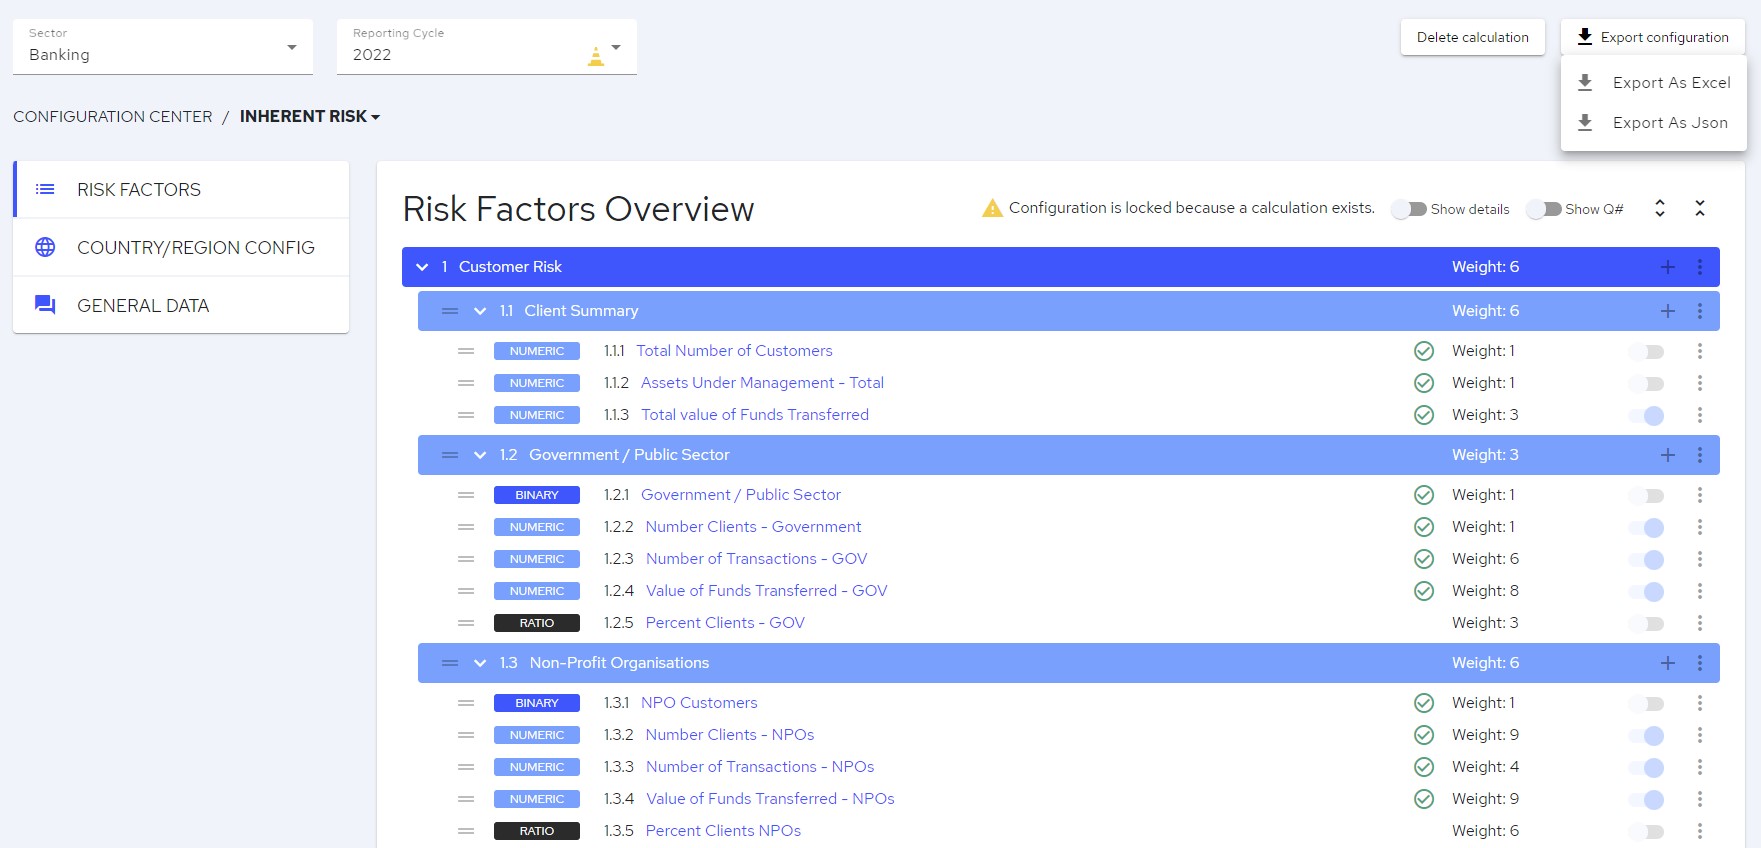Toggle Show details switch
The image size is (1761, 848).
click(1409, 209)
